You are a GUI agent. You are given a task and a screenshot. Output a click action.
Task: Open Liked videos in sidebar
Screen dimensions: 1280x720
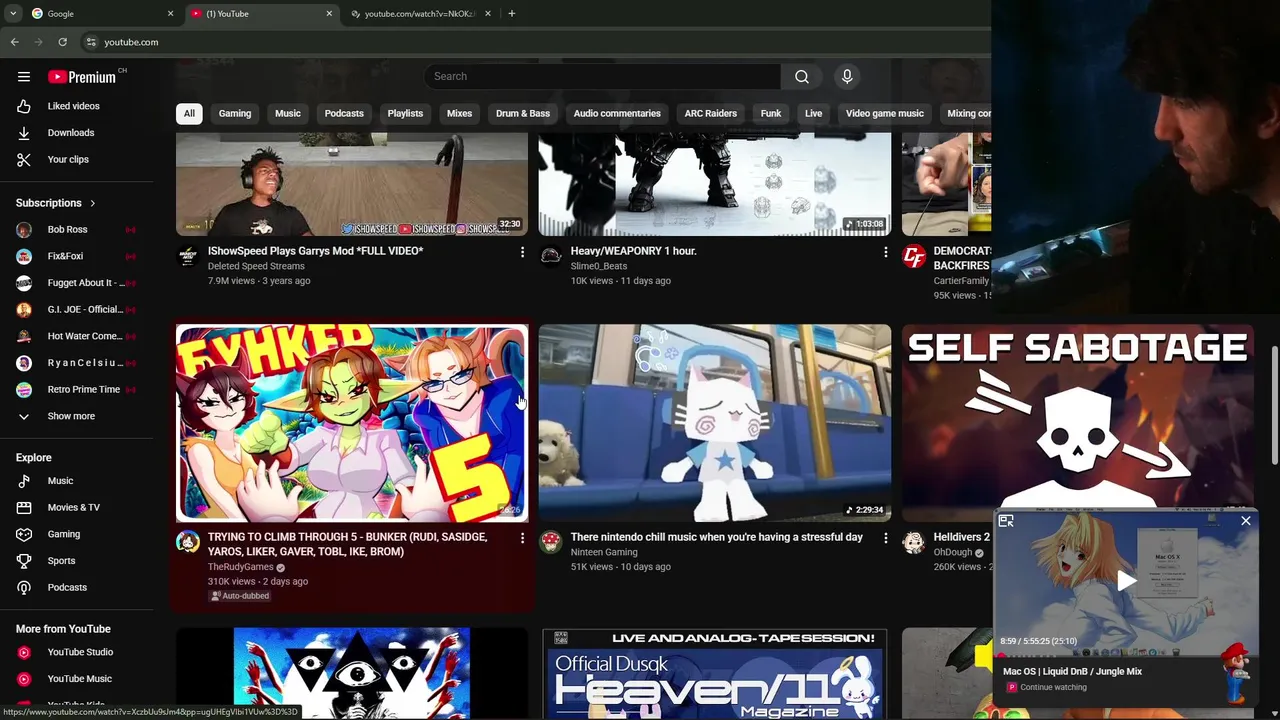73,106
